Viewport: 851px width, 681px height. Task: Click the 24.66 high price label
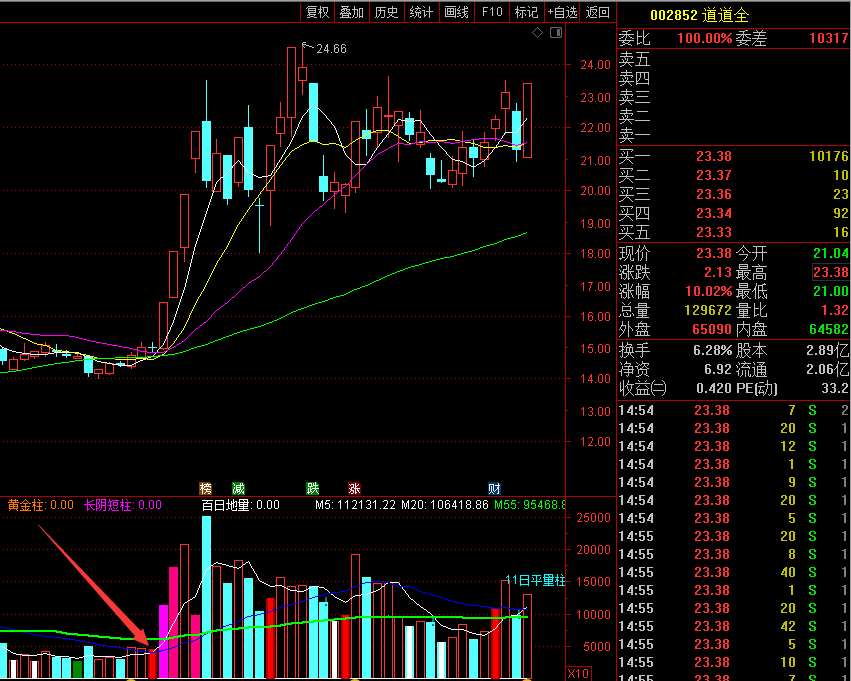tap(331, 49)
